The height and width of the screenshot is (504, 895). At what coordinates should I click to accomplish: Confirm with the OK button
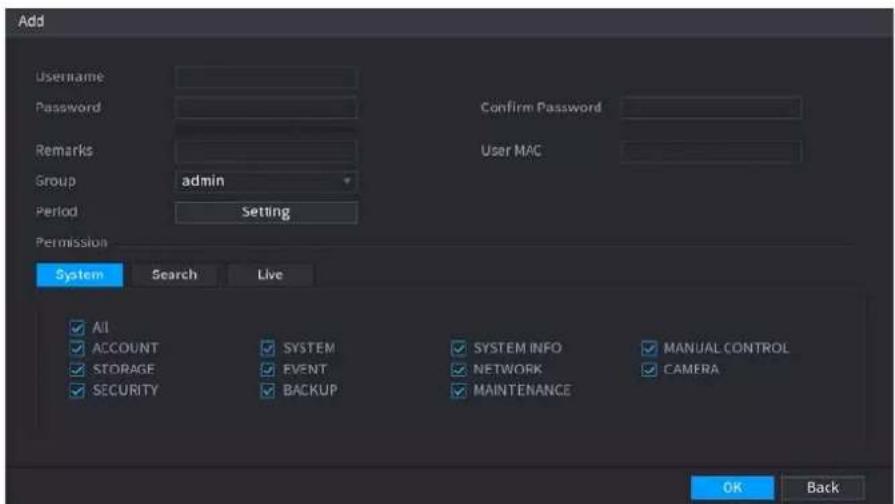click(x=732, y=487)
